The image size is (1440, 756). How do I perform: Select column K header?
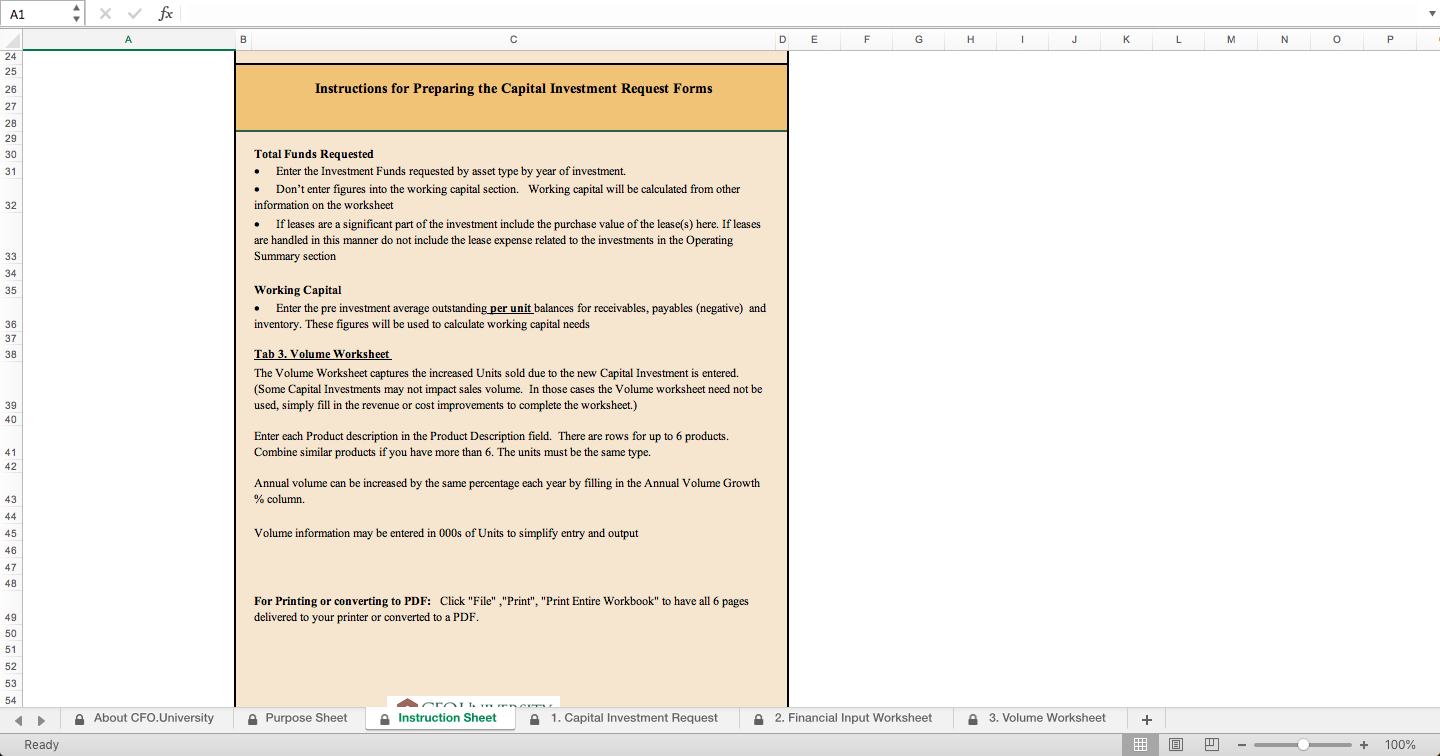point(1126,40)
